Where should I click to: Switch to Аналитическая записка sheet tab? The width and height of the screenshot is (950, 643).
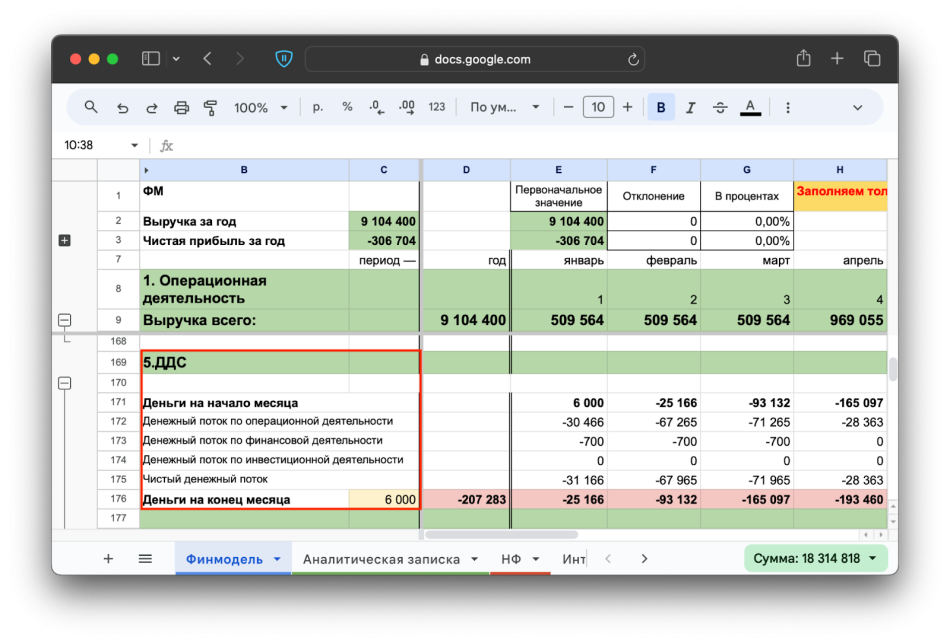(381, 559)
